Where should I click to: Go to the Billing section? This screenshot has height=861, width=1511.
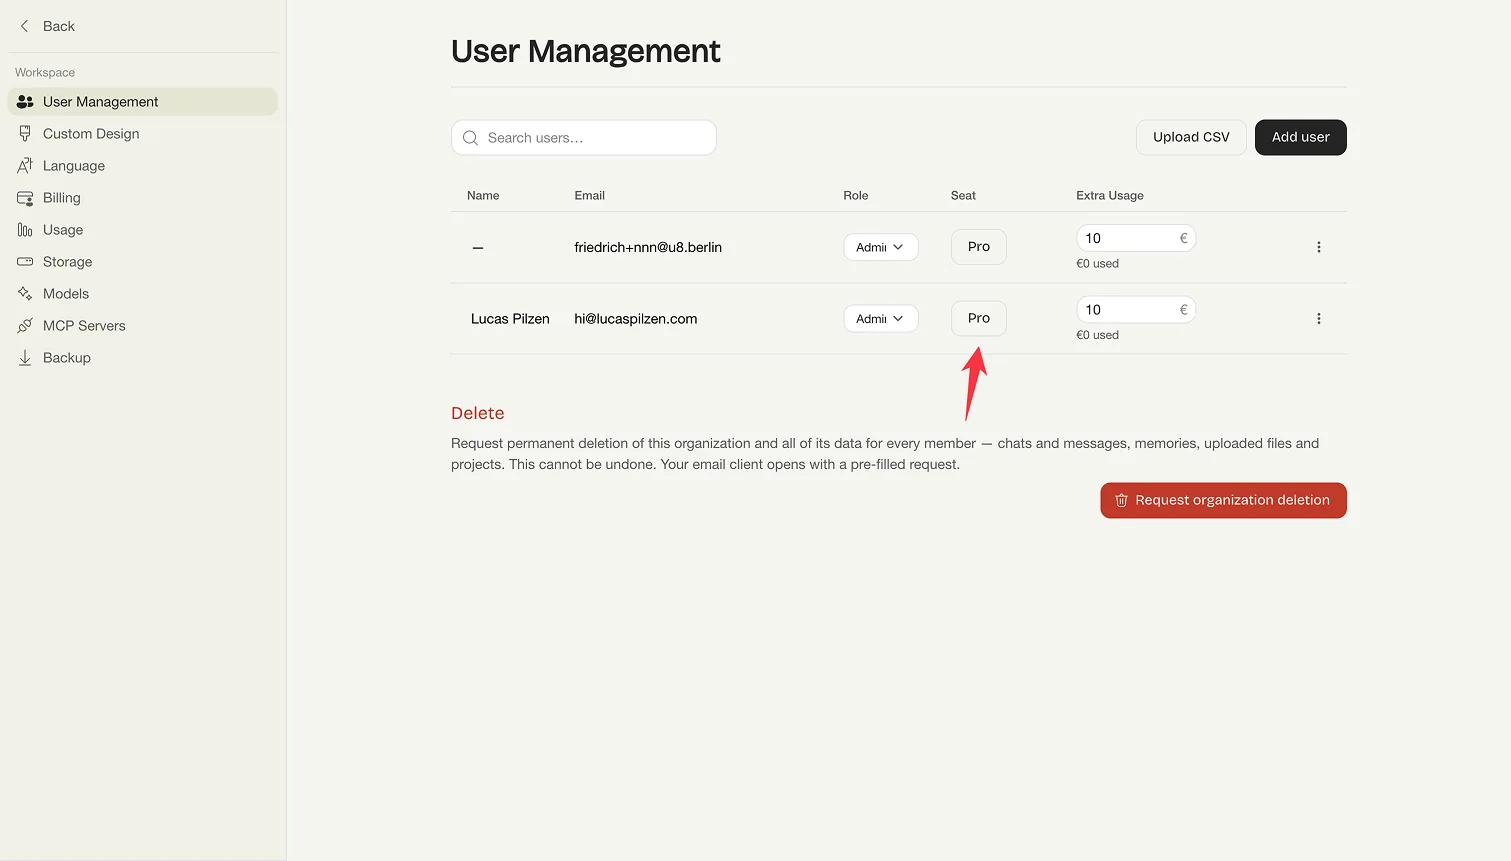point(142,198)
